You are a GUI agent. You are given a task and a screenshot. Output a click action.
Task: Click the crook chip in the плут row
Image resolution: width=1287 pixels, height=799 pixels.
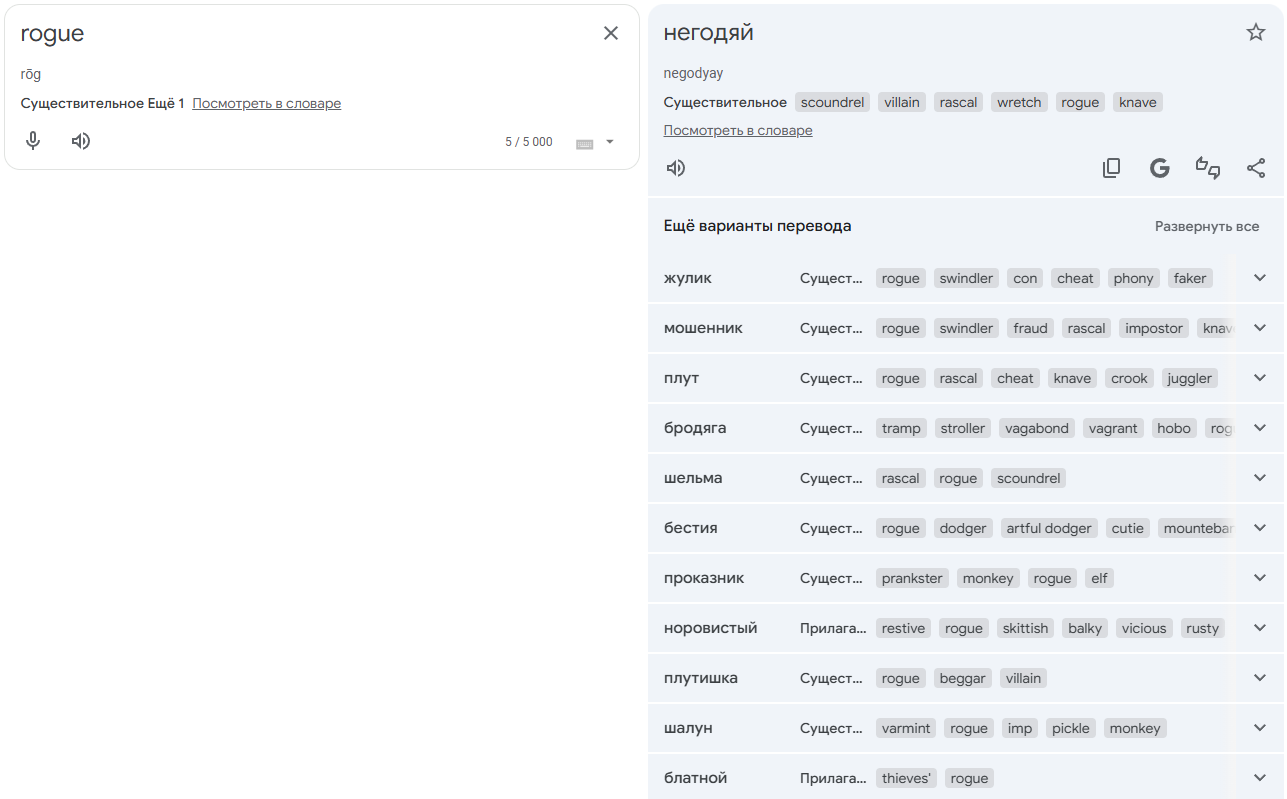[x=1129, y=378]
